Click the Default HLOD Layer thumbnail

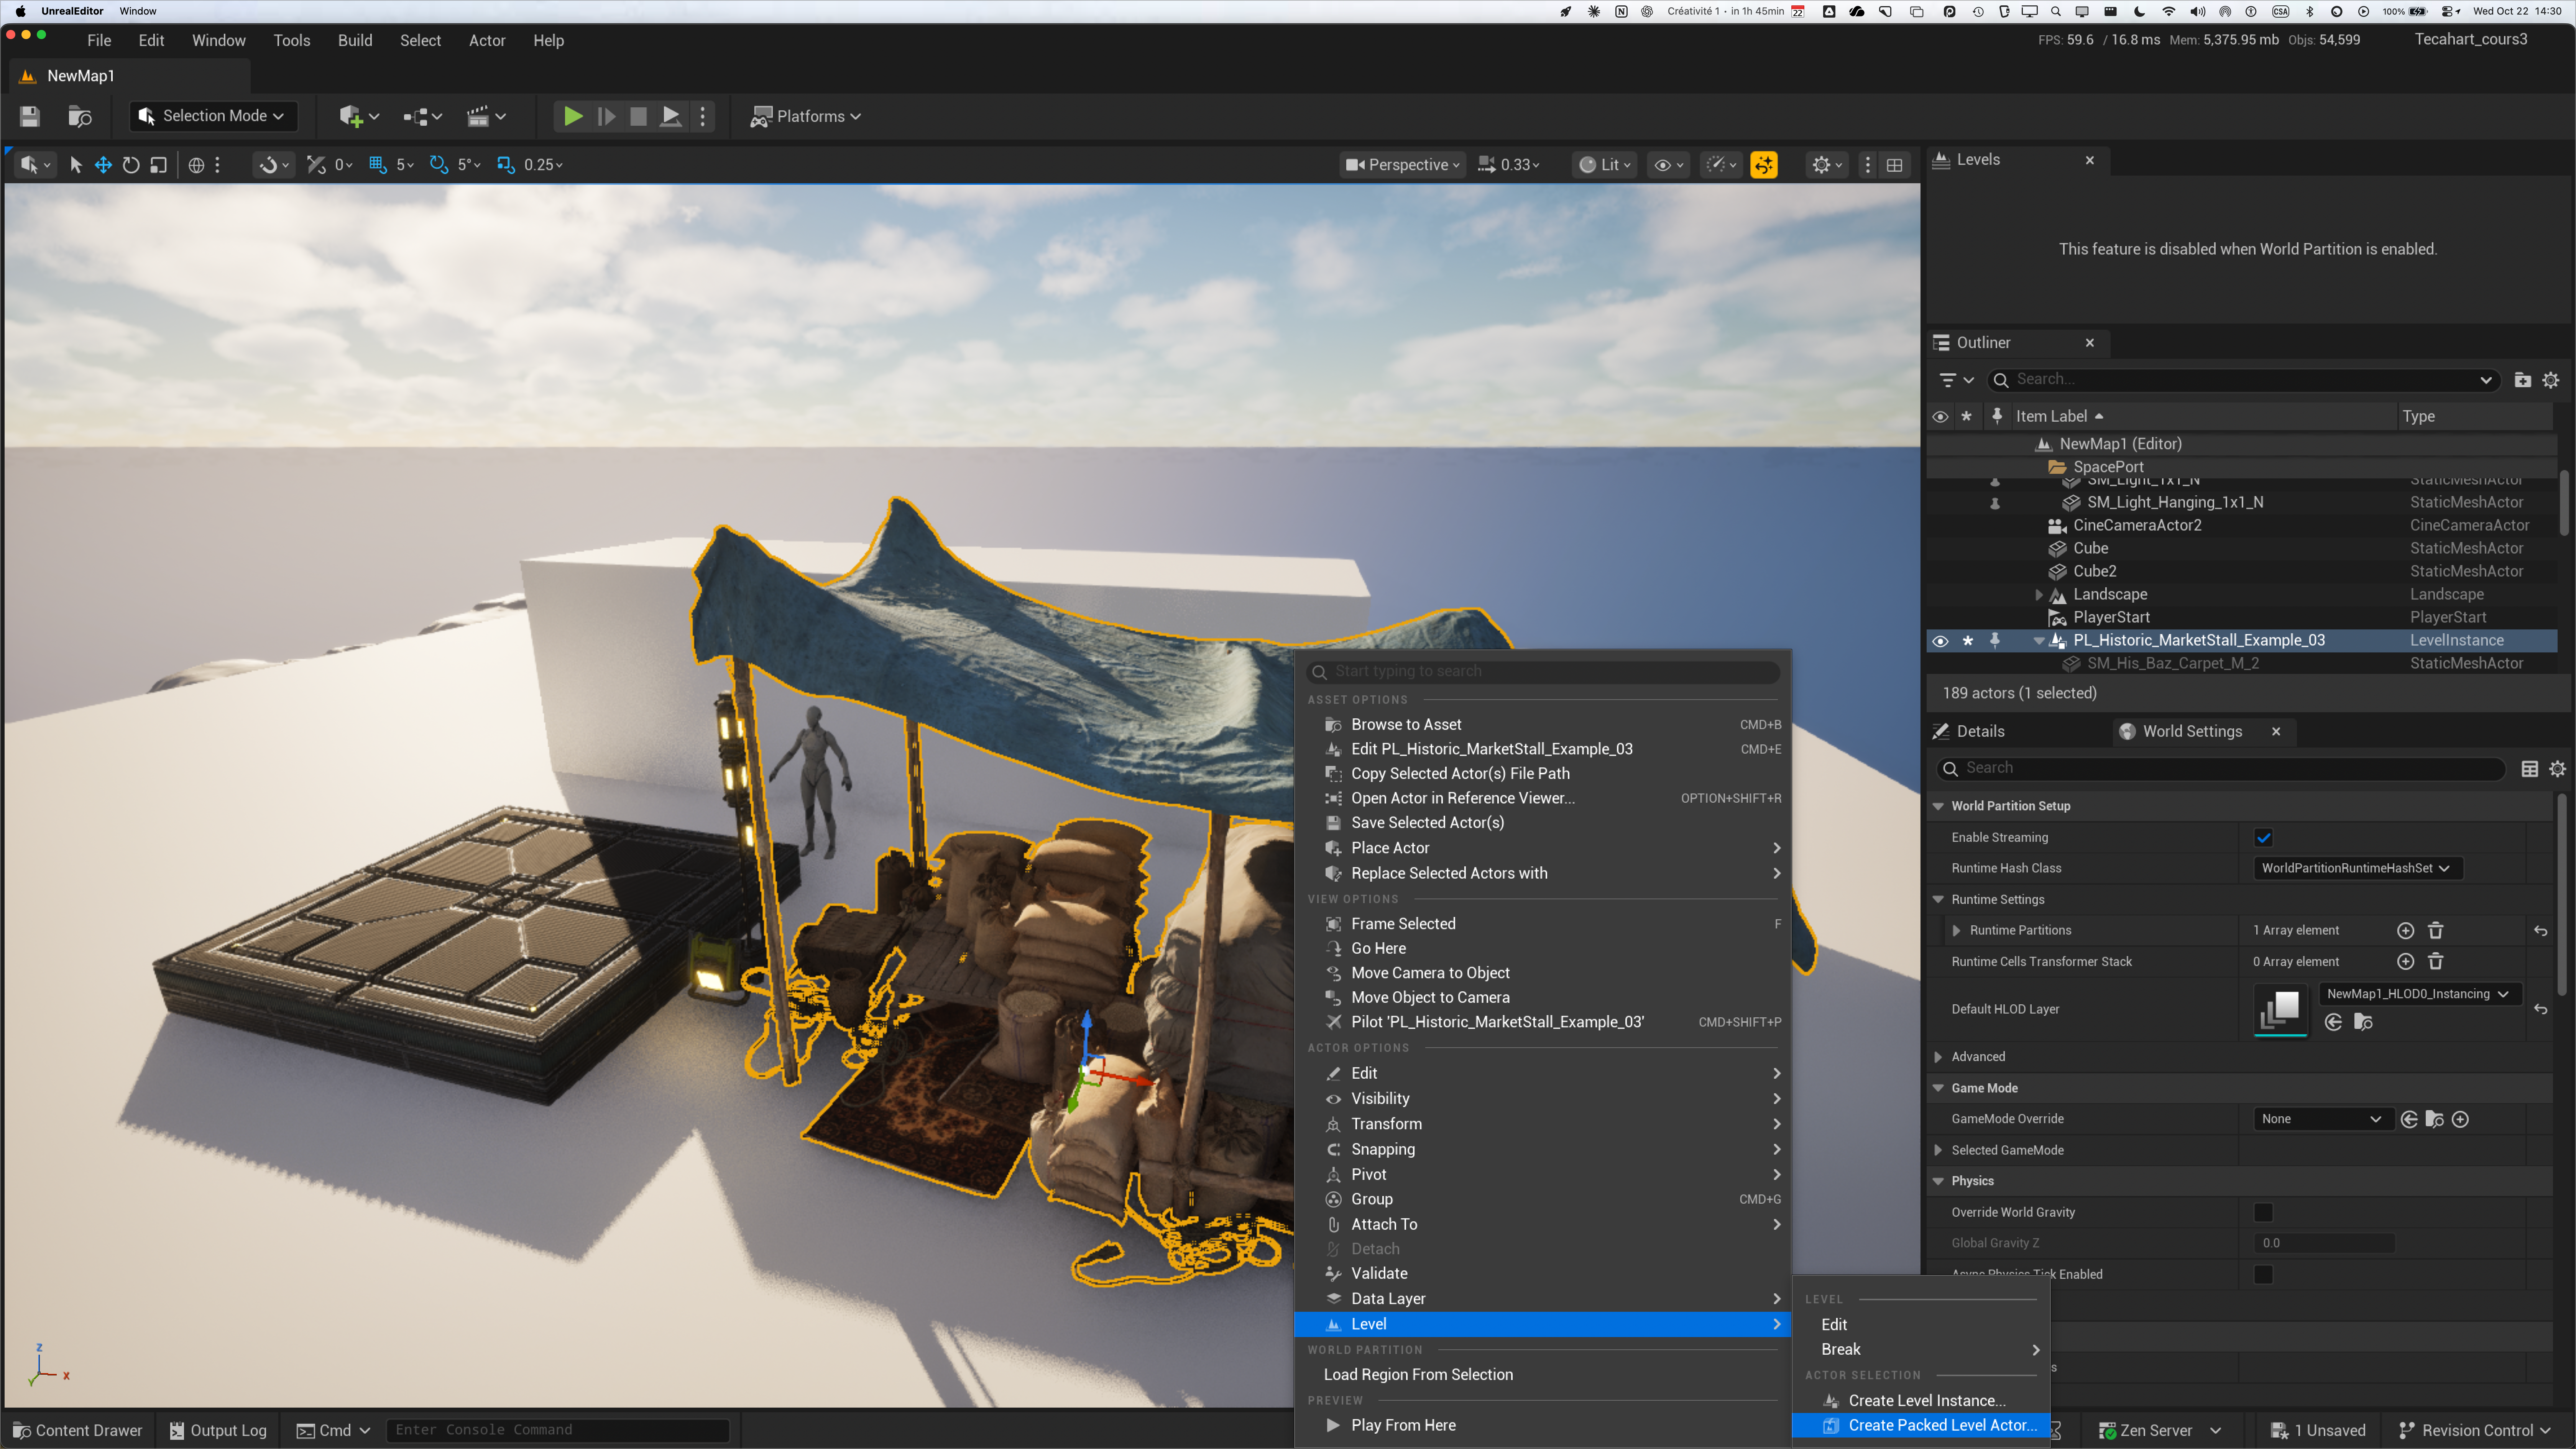[2281, 1010]
